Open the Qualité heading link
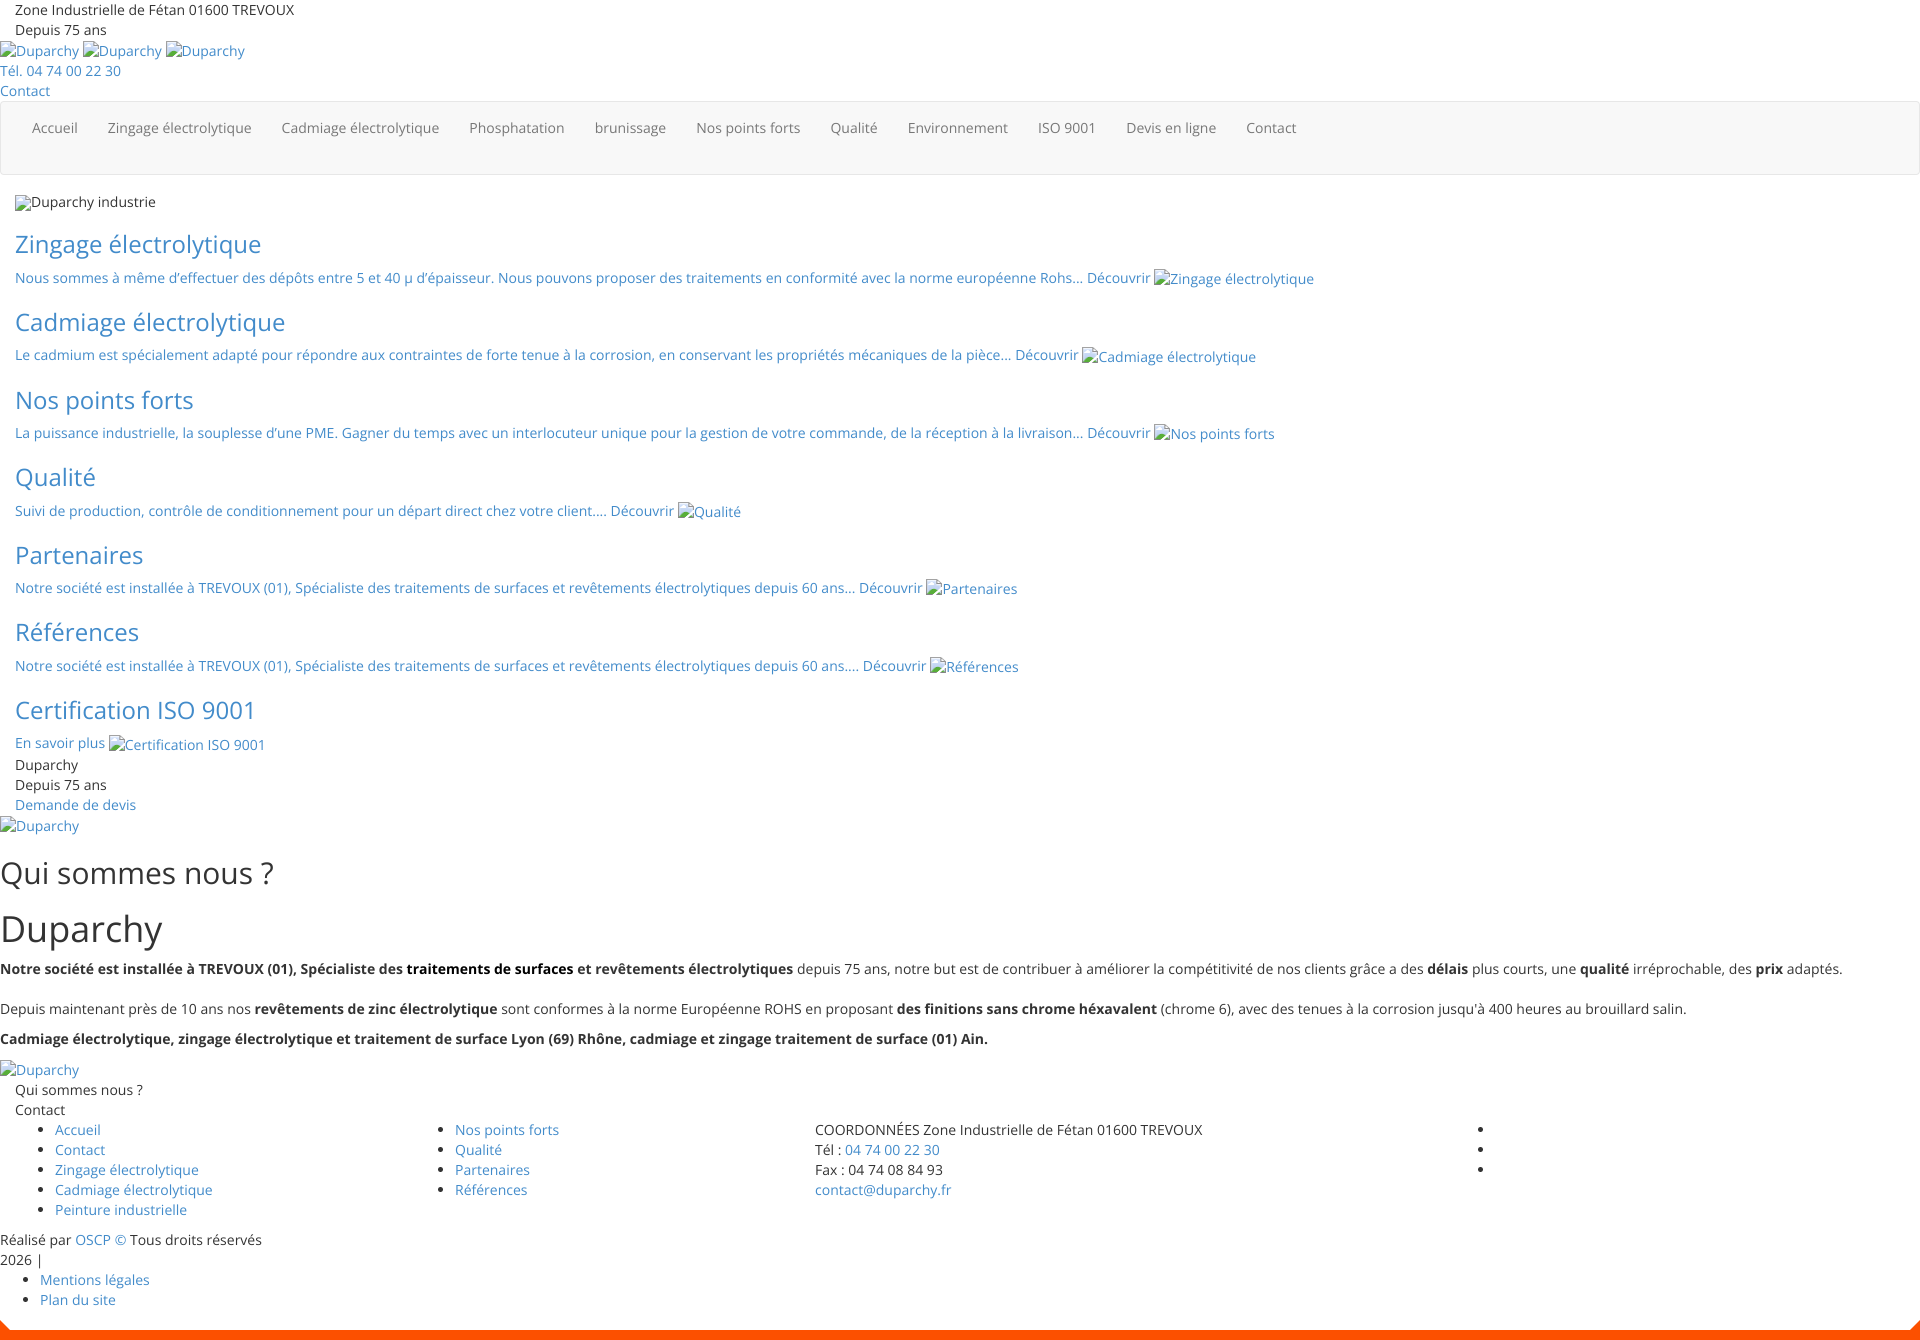 [55, 478]
